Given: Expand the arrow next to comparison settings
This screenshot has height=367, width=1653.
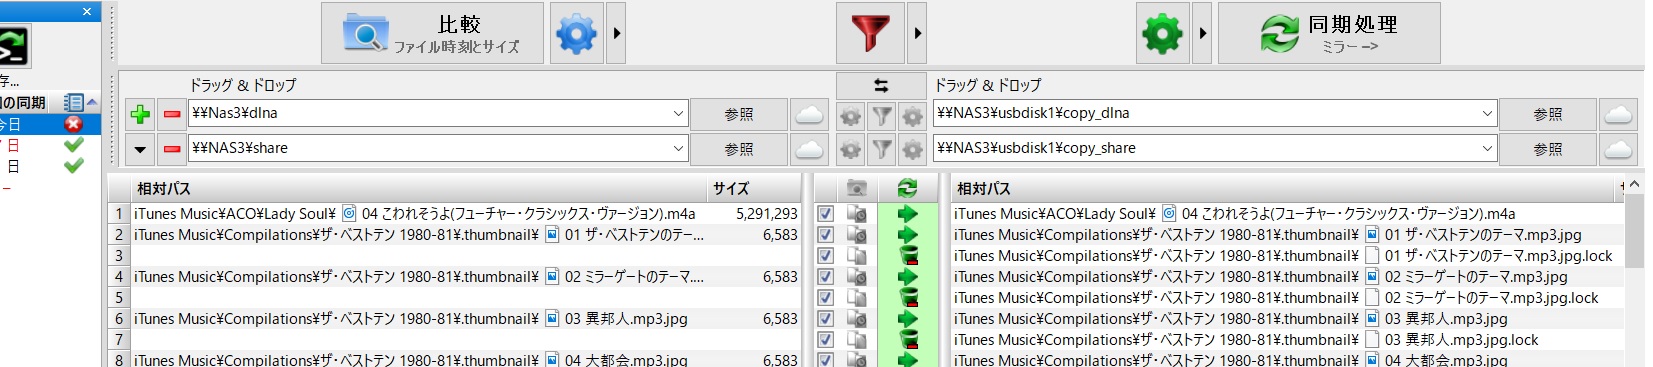Looking at the screenshot, I should (617, 33).
